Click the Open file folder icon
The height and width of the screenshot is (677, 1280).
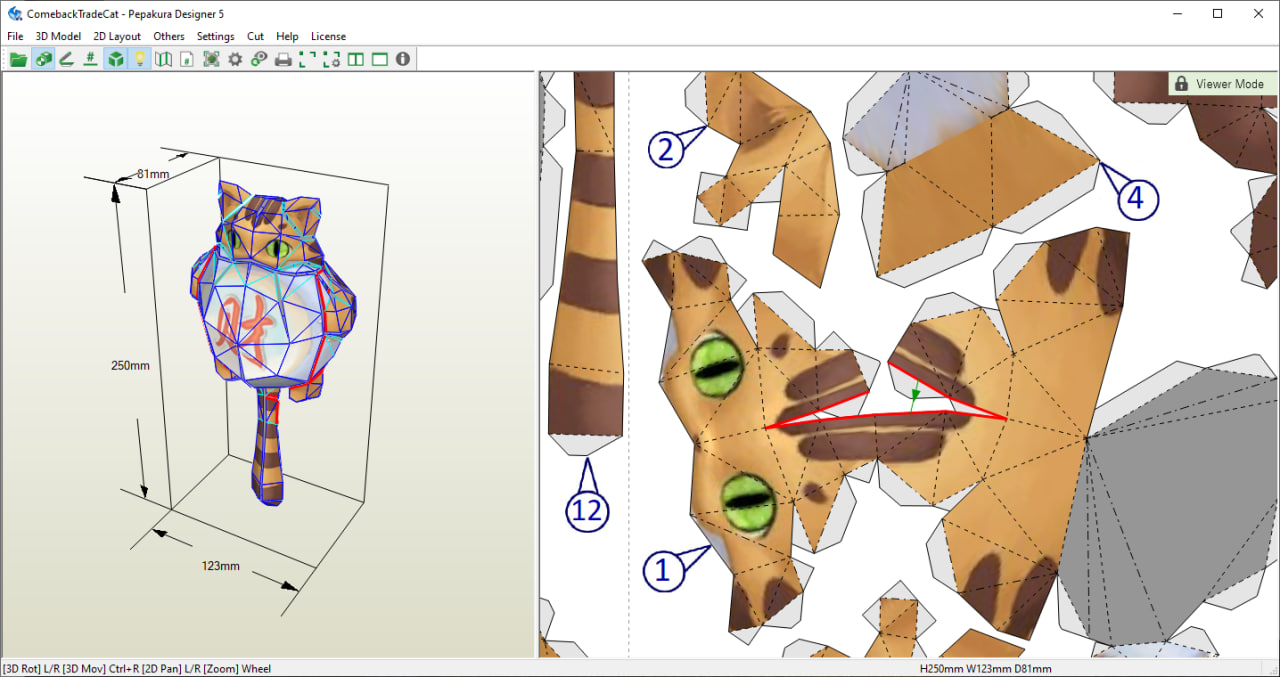pyautogui.click(x=18, y=59)
